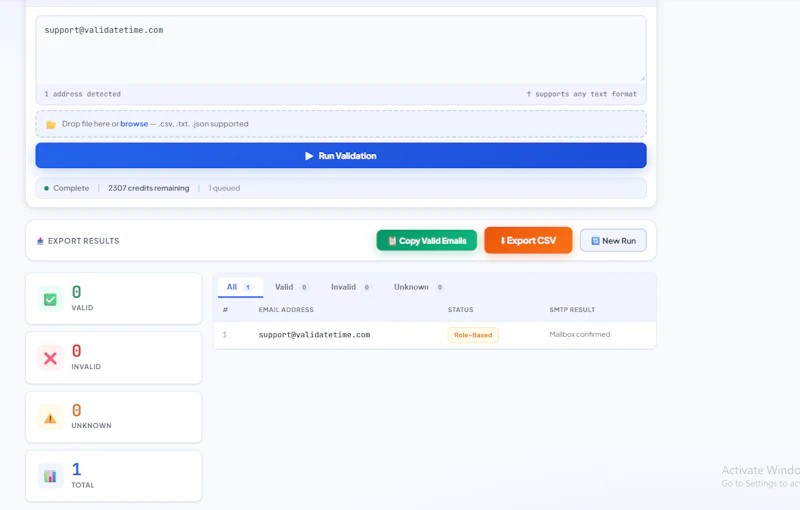800x510 pixels.
Task: Start a New Run
Action: (x=613, y=241)
